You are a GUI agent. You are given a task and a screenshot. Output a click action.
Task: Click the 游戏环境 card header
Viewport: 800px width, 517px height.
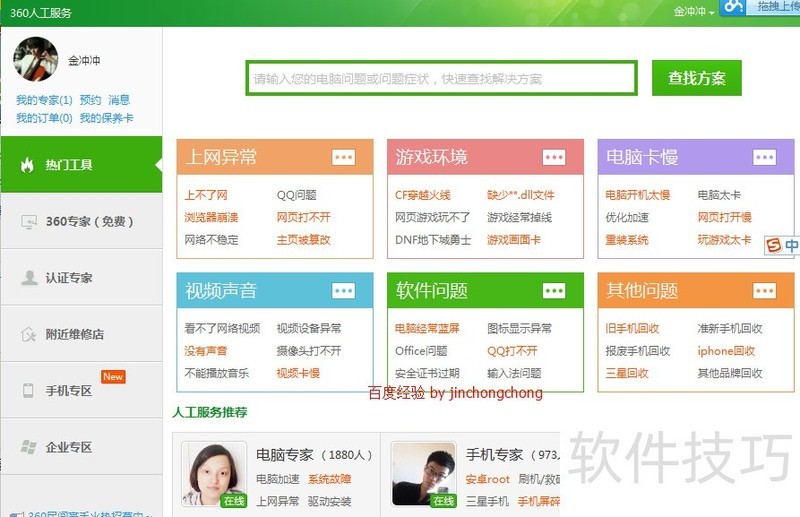pyautogui.click(x=485, y=157)
